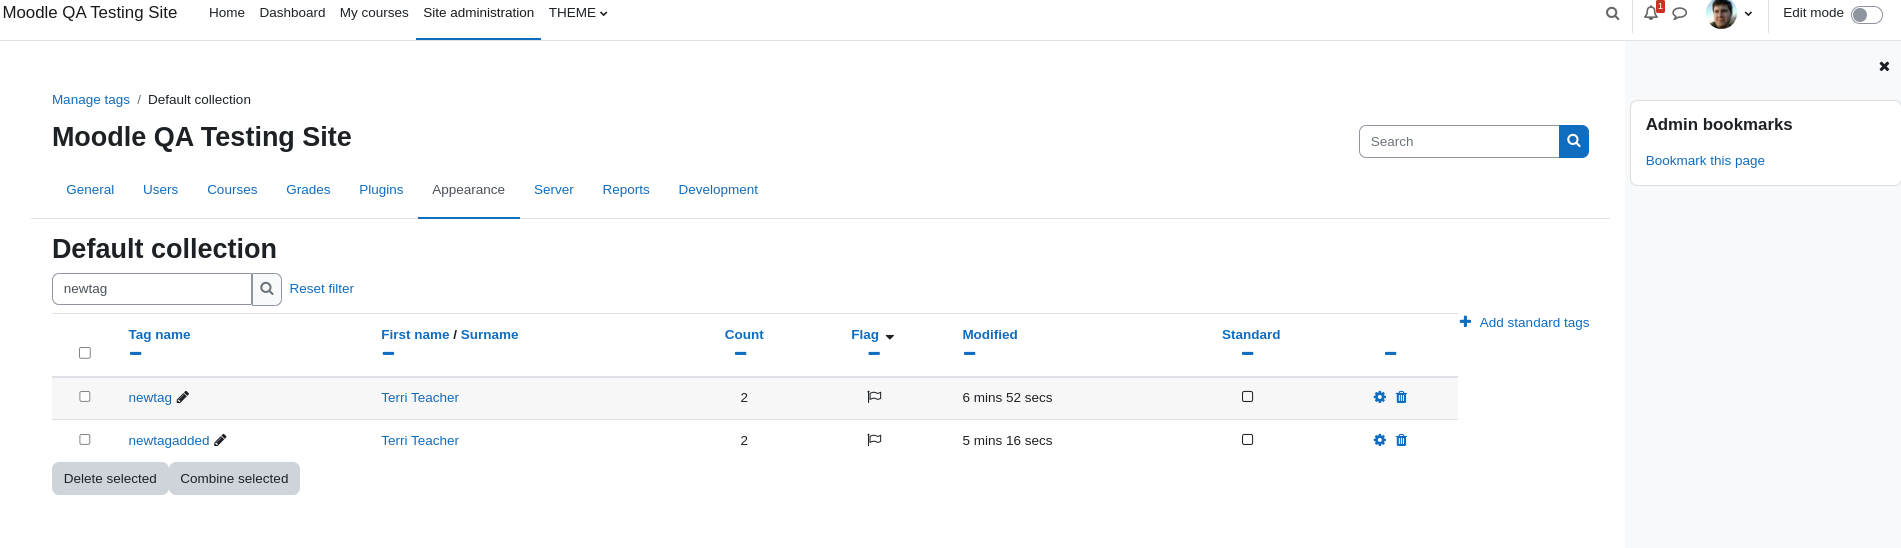Check the select-all checkbox in table header
This screenshot has width=1901, height=548.
(x=85, y=353)
